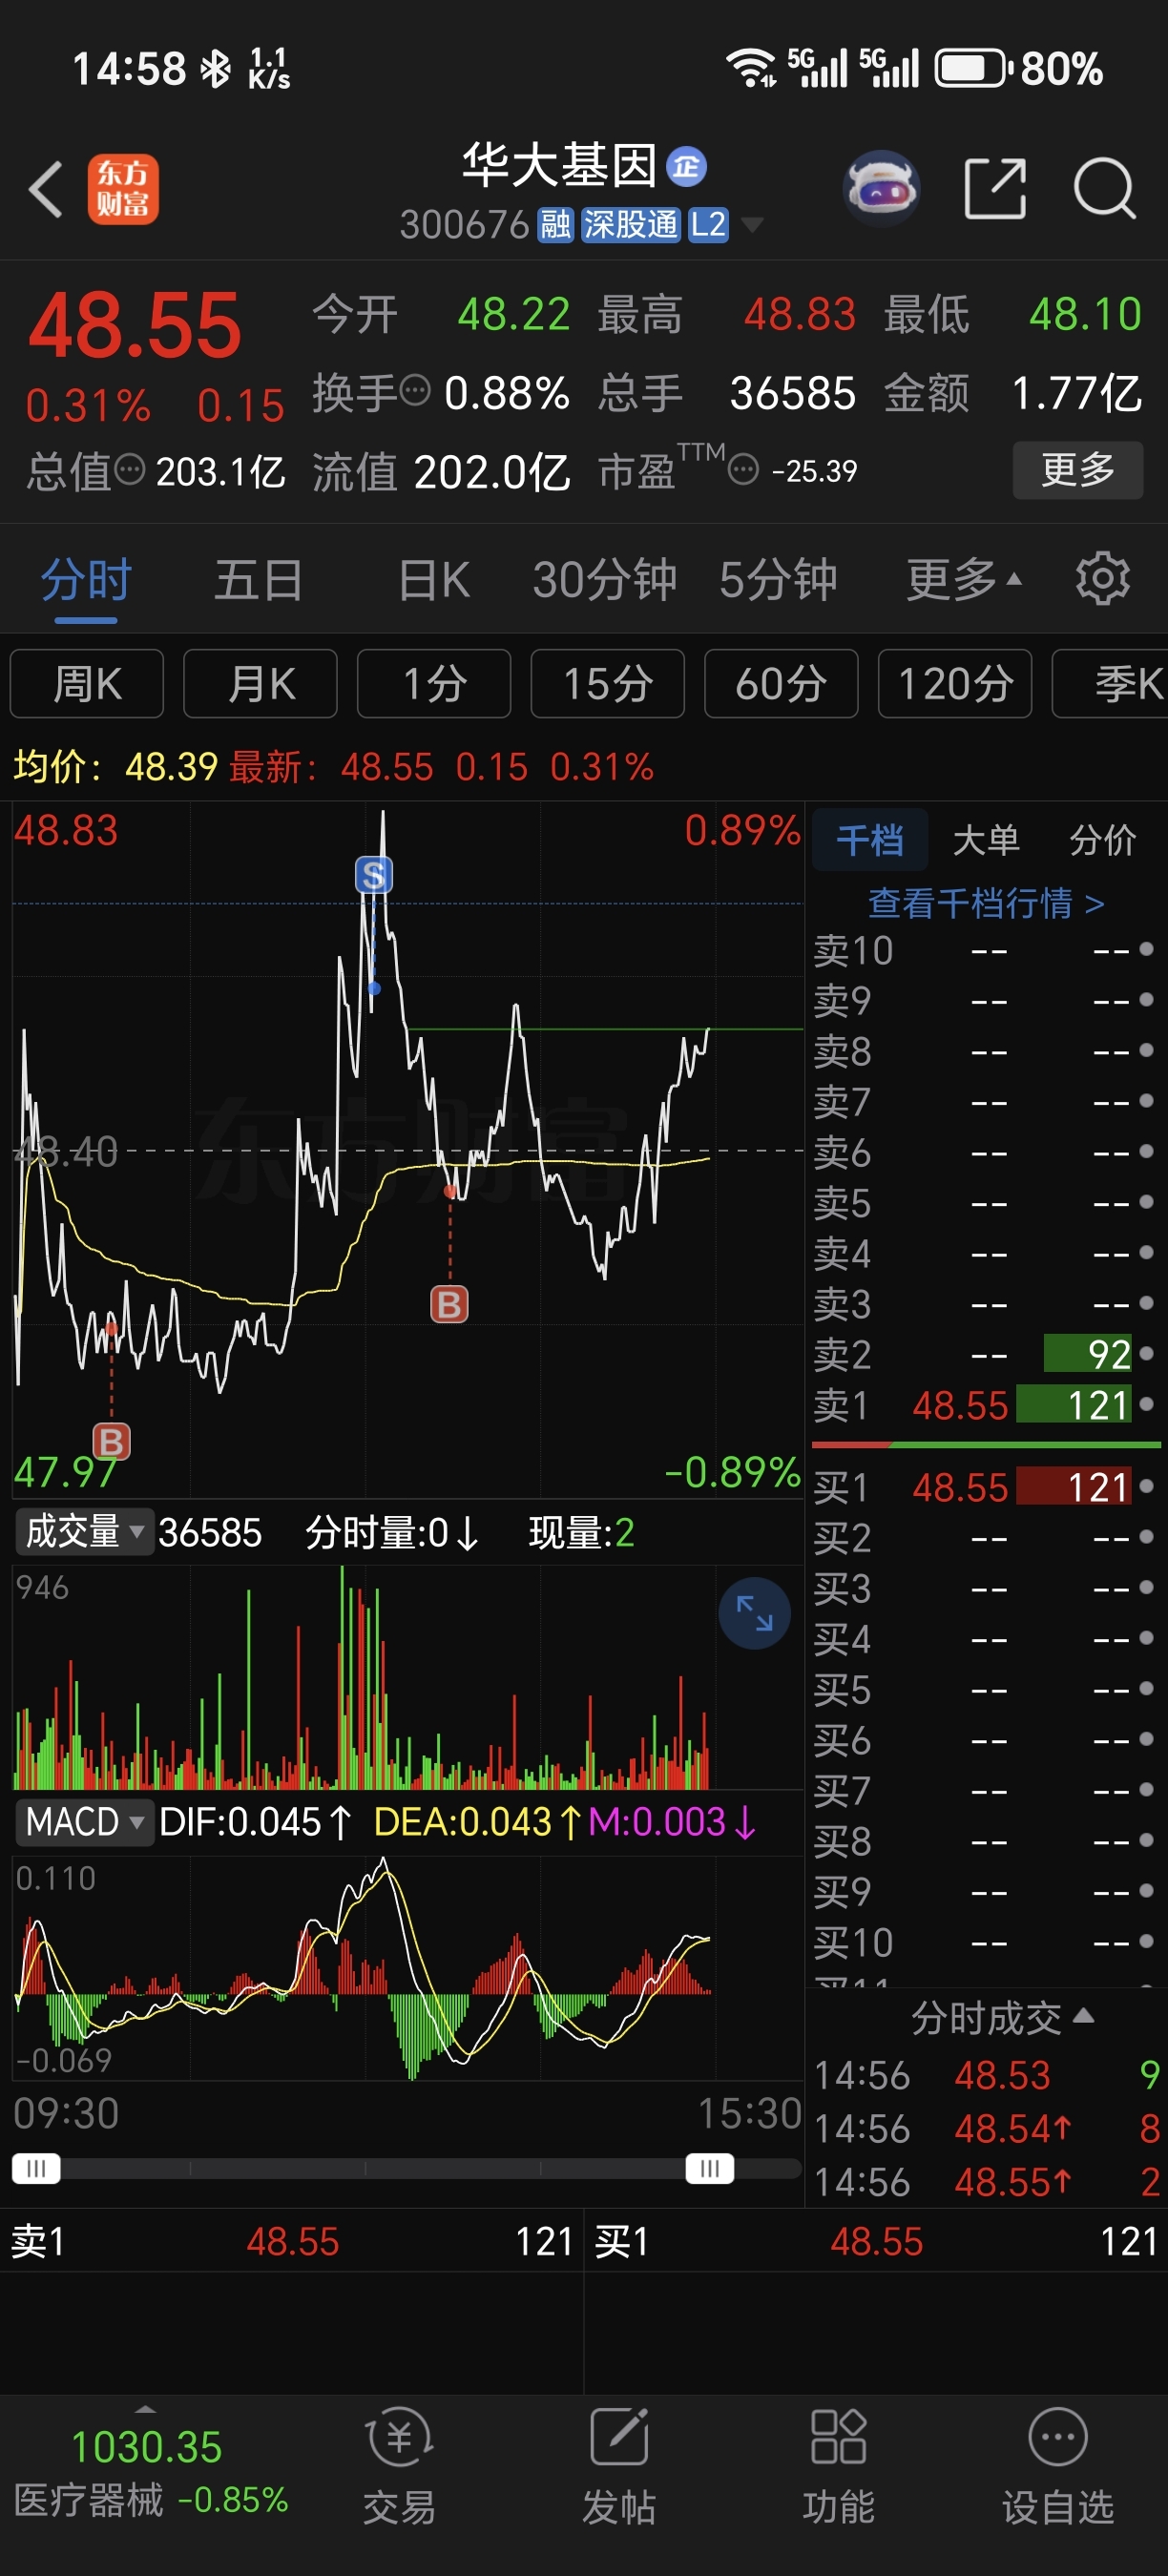Select 月K period button
Screen dimensions: 1168x2576
point(260,683)
